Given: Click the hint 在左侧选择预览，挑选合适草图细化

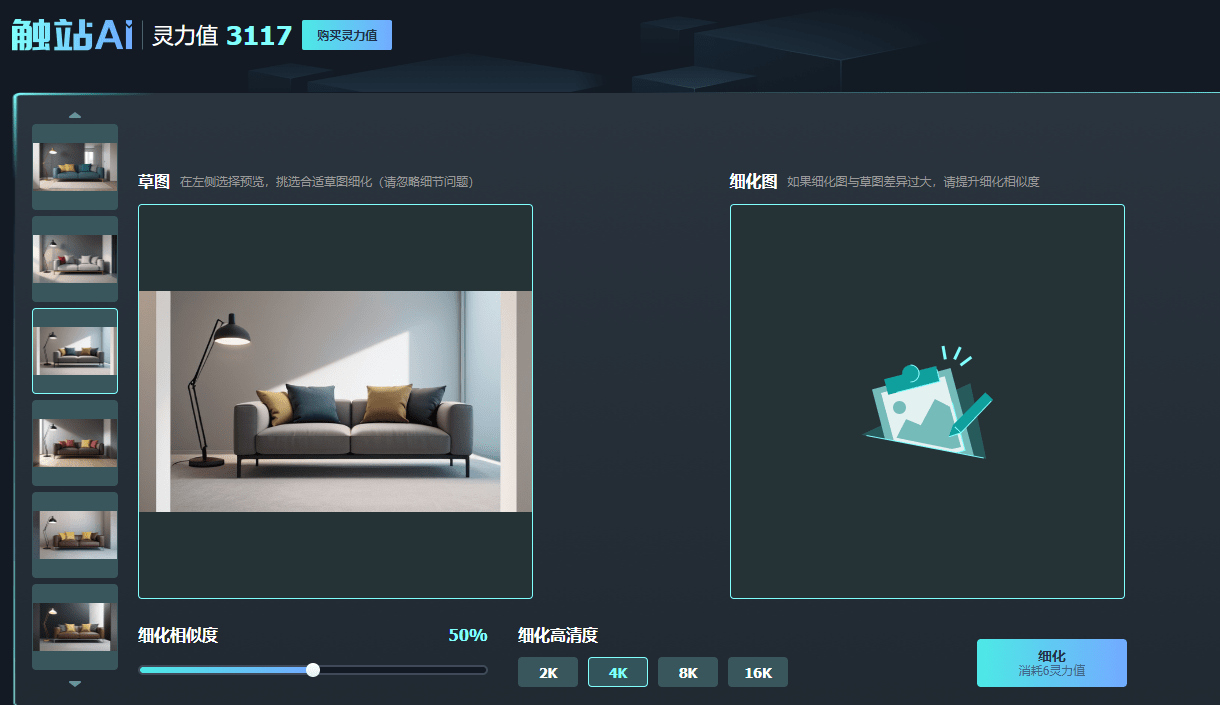Looking at the screenshot, I should tap(326, 182).
